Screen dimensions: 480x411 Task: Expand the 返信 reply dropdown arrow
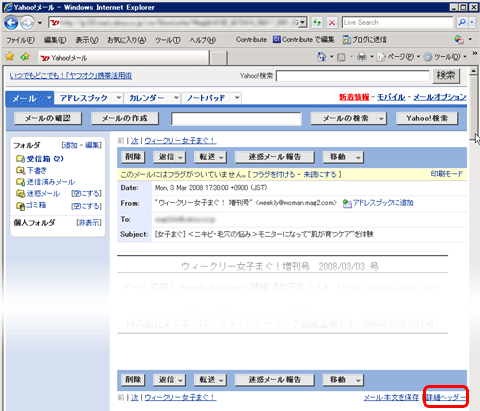pyautogui.click(x=180, y=157)
